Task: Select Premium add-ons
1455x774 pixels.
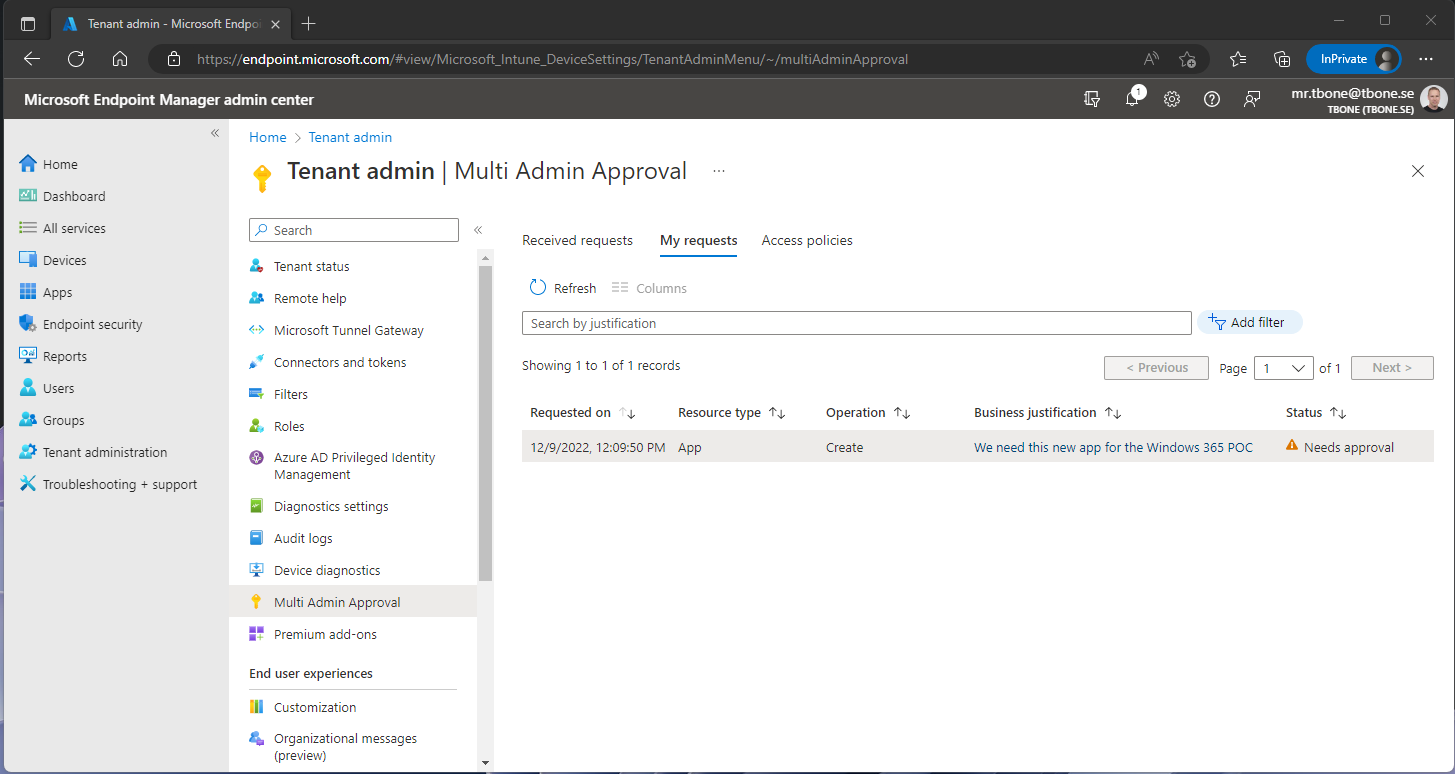Action: point(325,633)
